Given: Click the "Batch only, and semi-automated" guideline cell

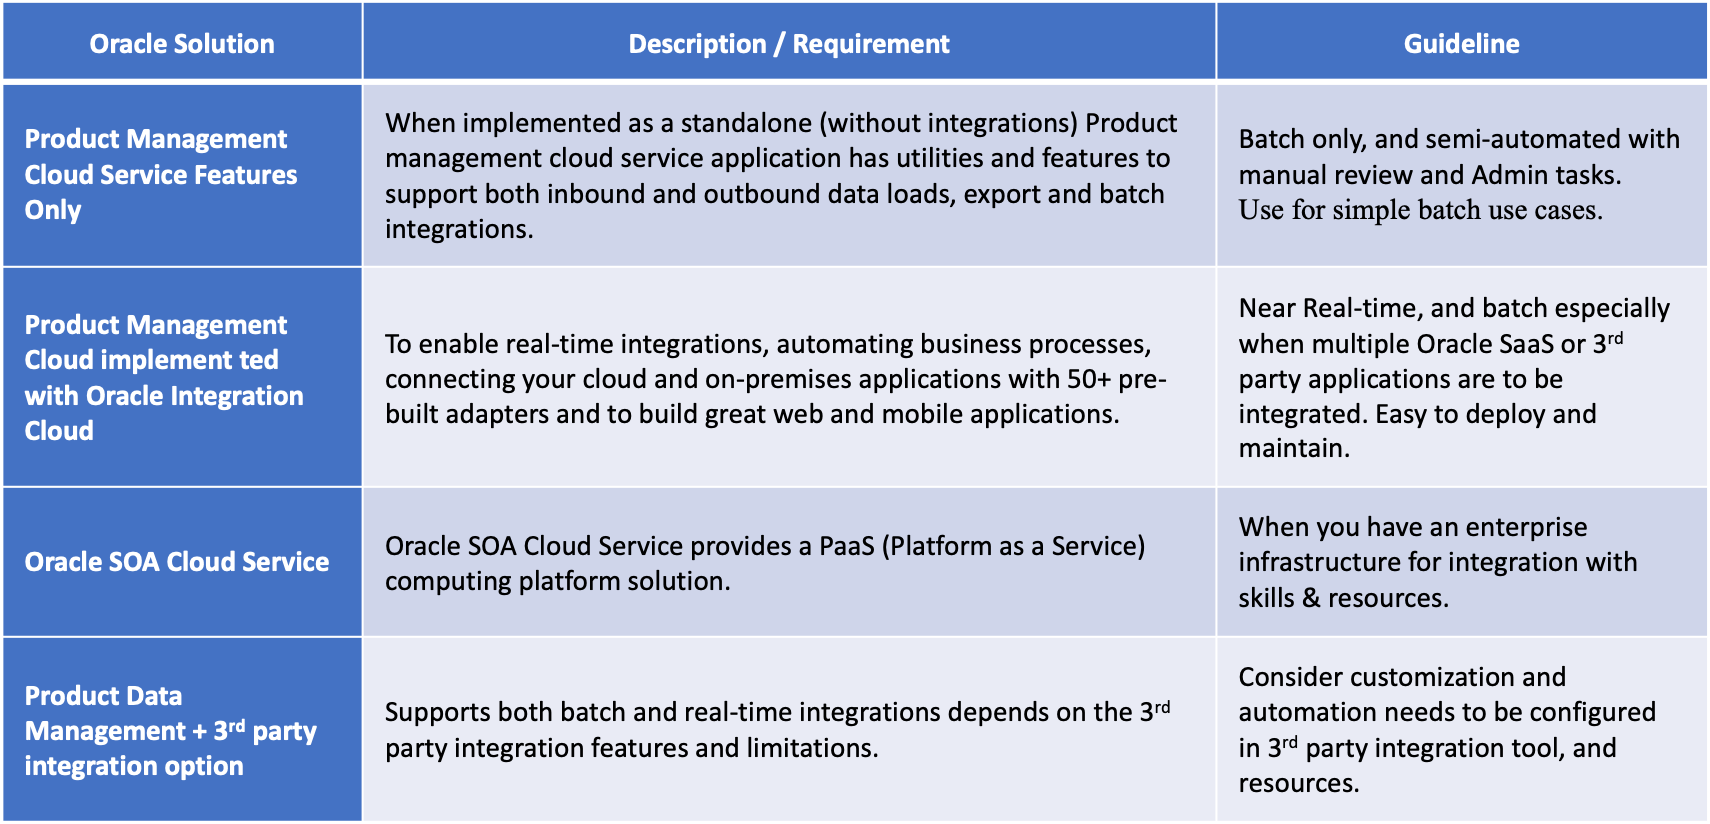Looking at the screenshot, I should coord(1462,175).
